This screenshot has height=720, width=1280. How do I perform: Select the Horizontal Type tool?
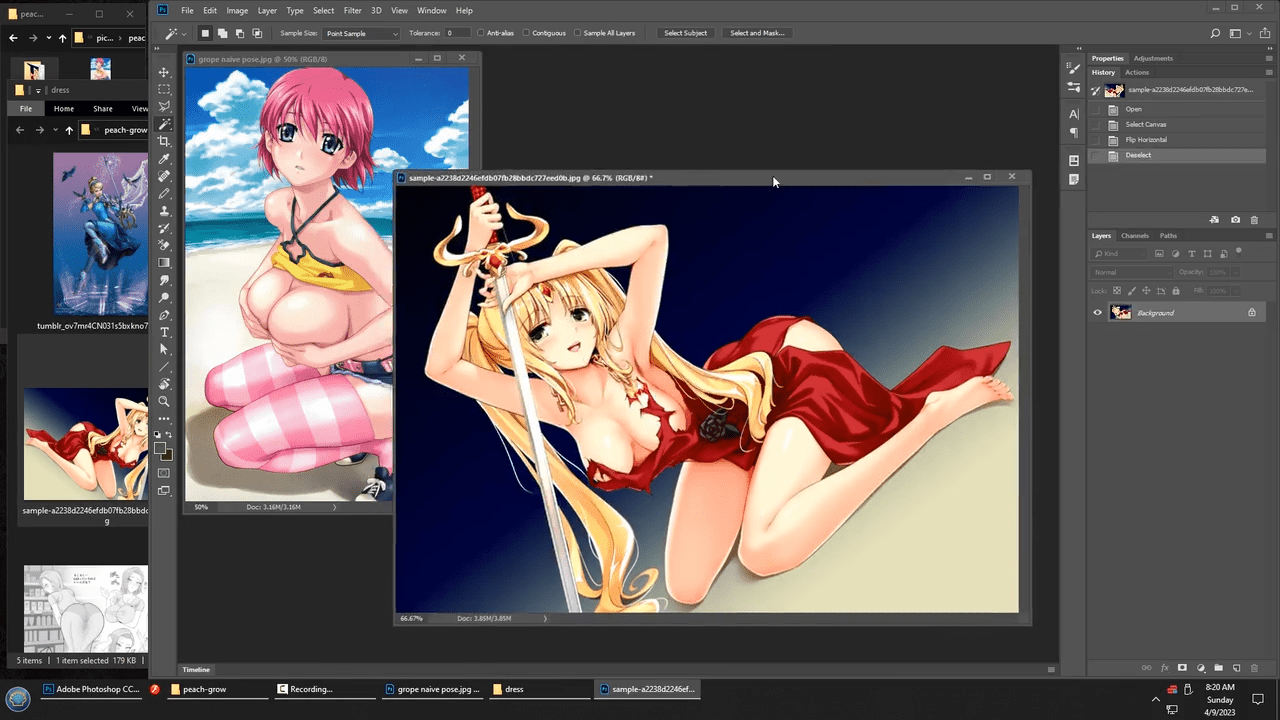[x=164, y=332]
